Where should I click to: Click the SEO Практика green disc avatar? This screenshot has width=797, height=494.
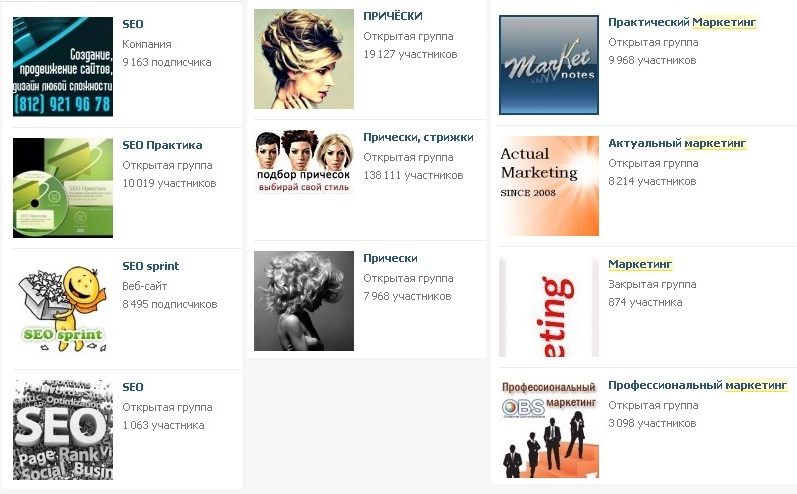click(62, 188)
